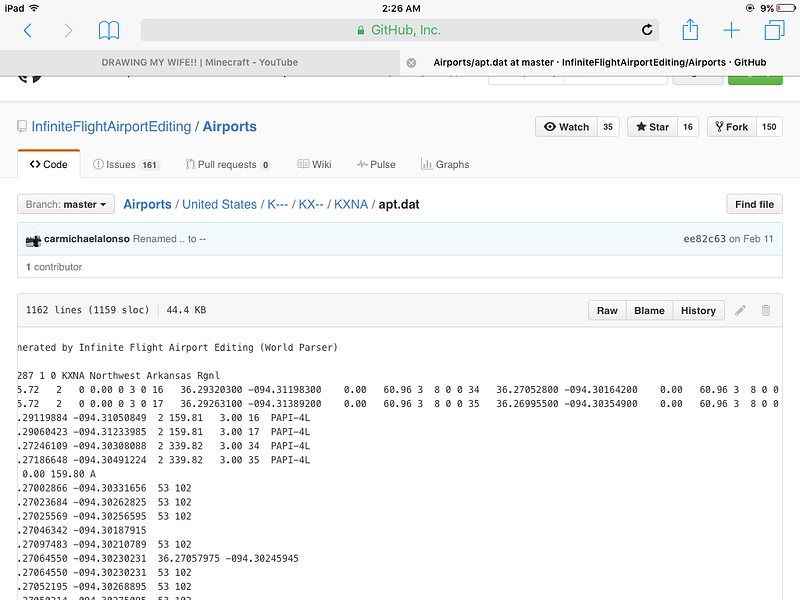Open the Pull requests tab
Screen dimensions: 800x600
[x=228, y=164]
